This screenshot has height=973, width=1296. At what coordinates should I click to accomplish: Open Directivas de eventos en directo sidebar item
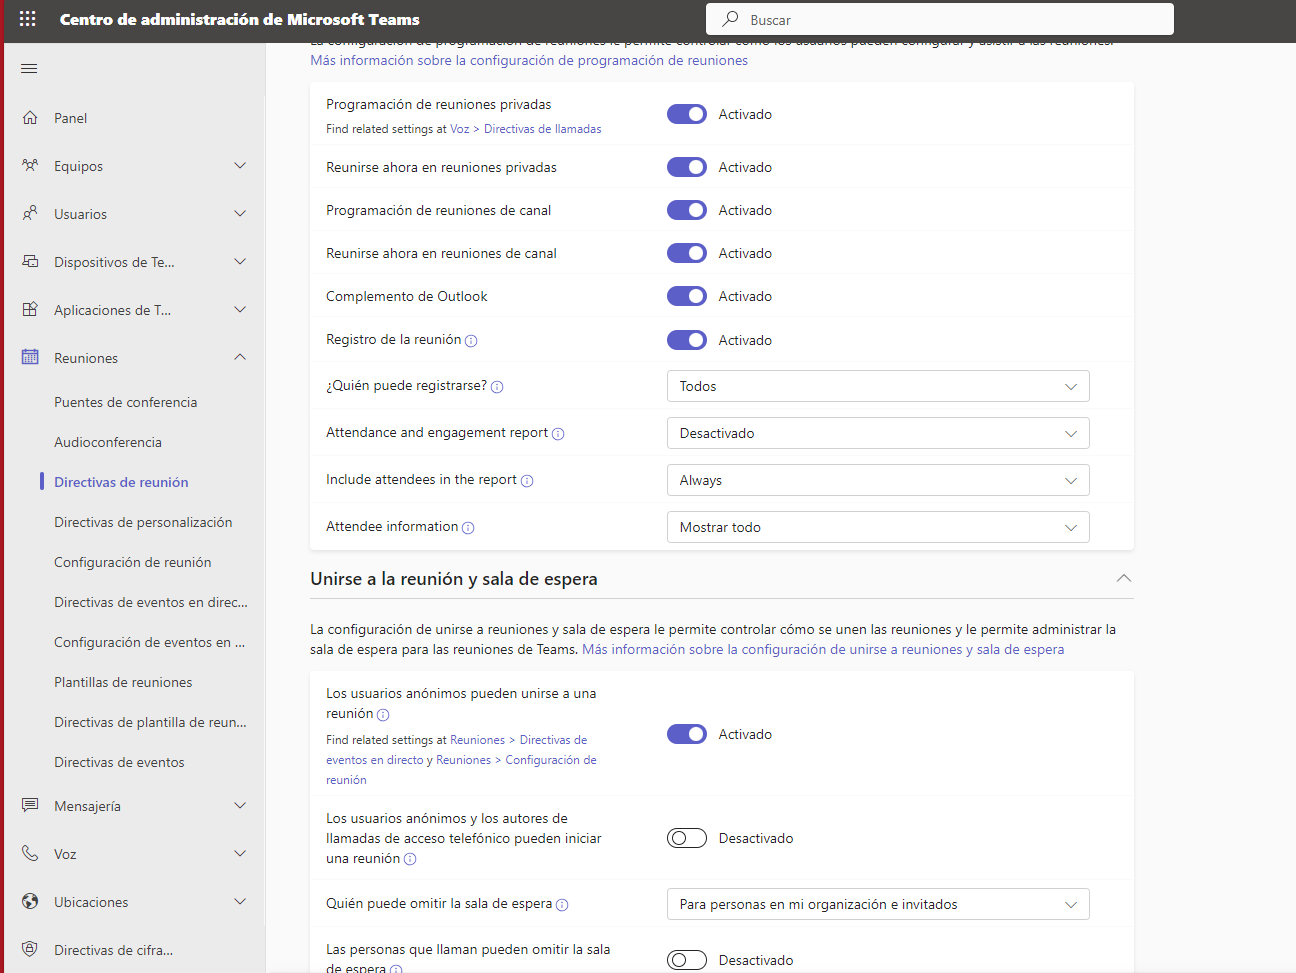pos(151,602)
